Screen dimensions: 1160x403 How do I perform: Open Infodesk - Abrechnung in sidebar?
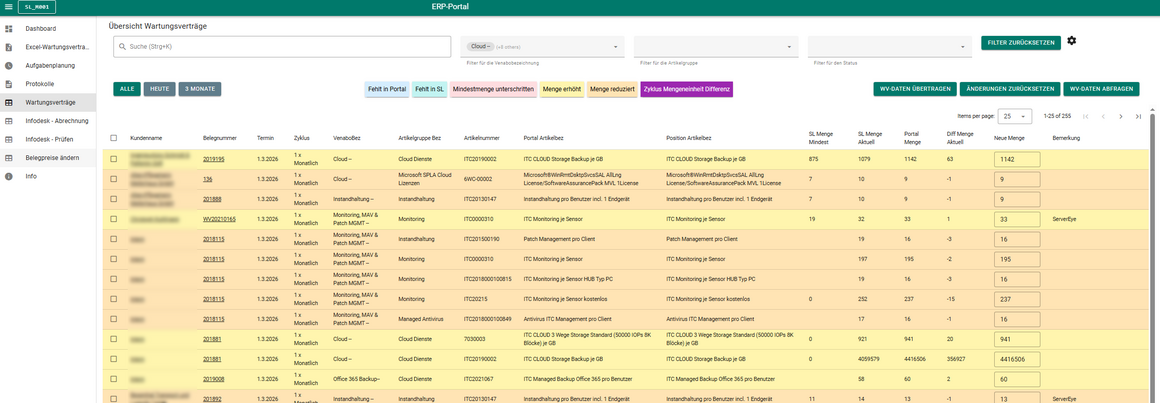(x=57, y=121)
